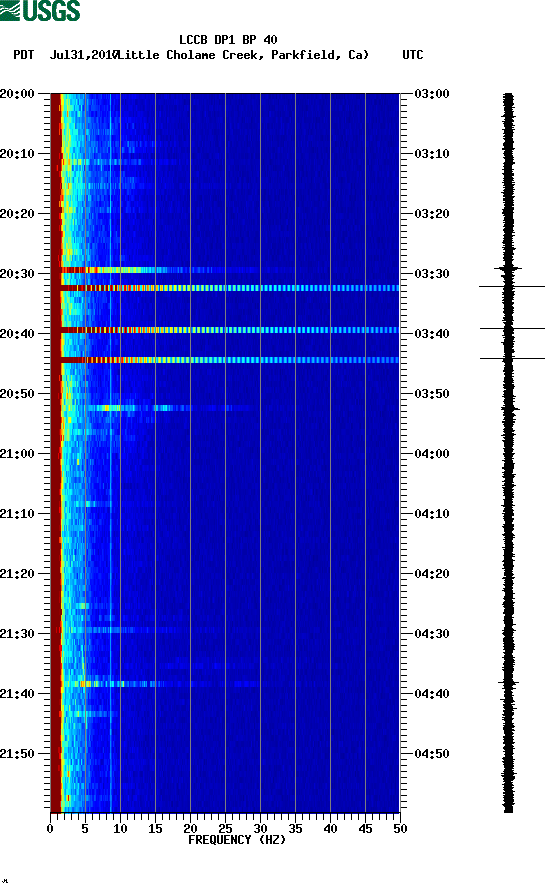Click the 'PDT' timezone label
The image size is (552, 892).
(x=23, y=55)
